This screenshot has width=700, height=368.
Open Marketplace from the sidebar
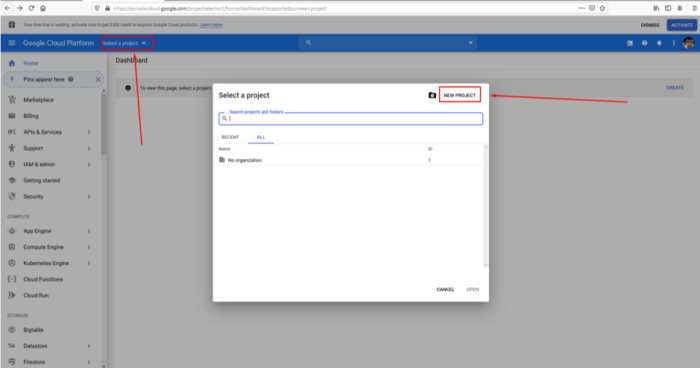(38, 100)
